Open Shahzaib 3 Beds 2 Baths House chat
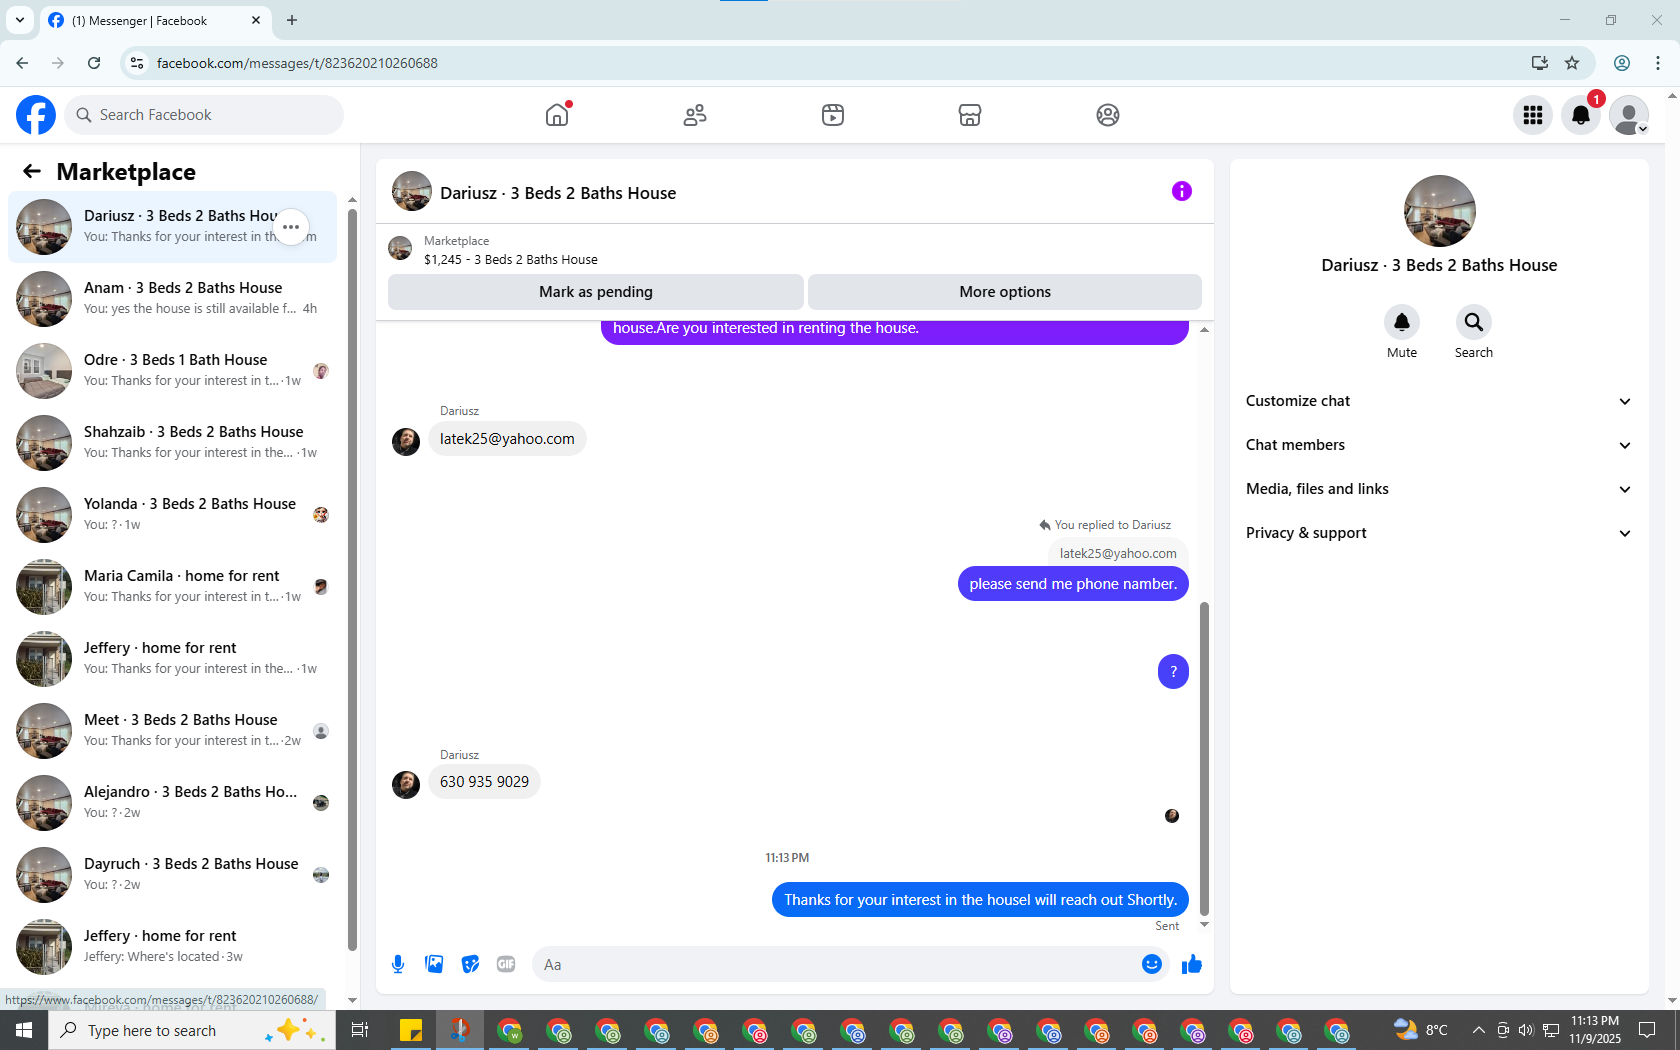Image resolution: width=1680 pixels, height=1050 pixels. (x=173, y=443)
